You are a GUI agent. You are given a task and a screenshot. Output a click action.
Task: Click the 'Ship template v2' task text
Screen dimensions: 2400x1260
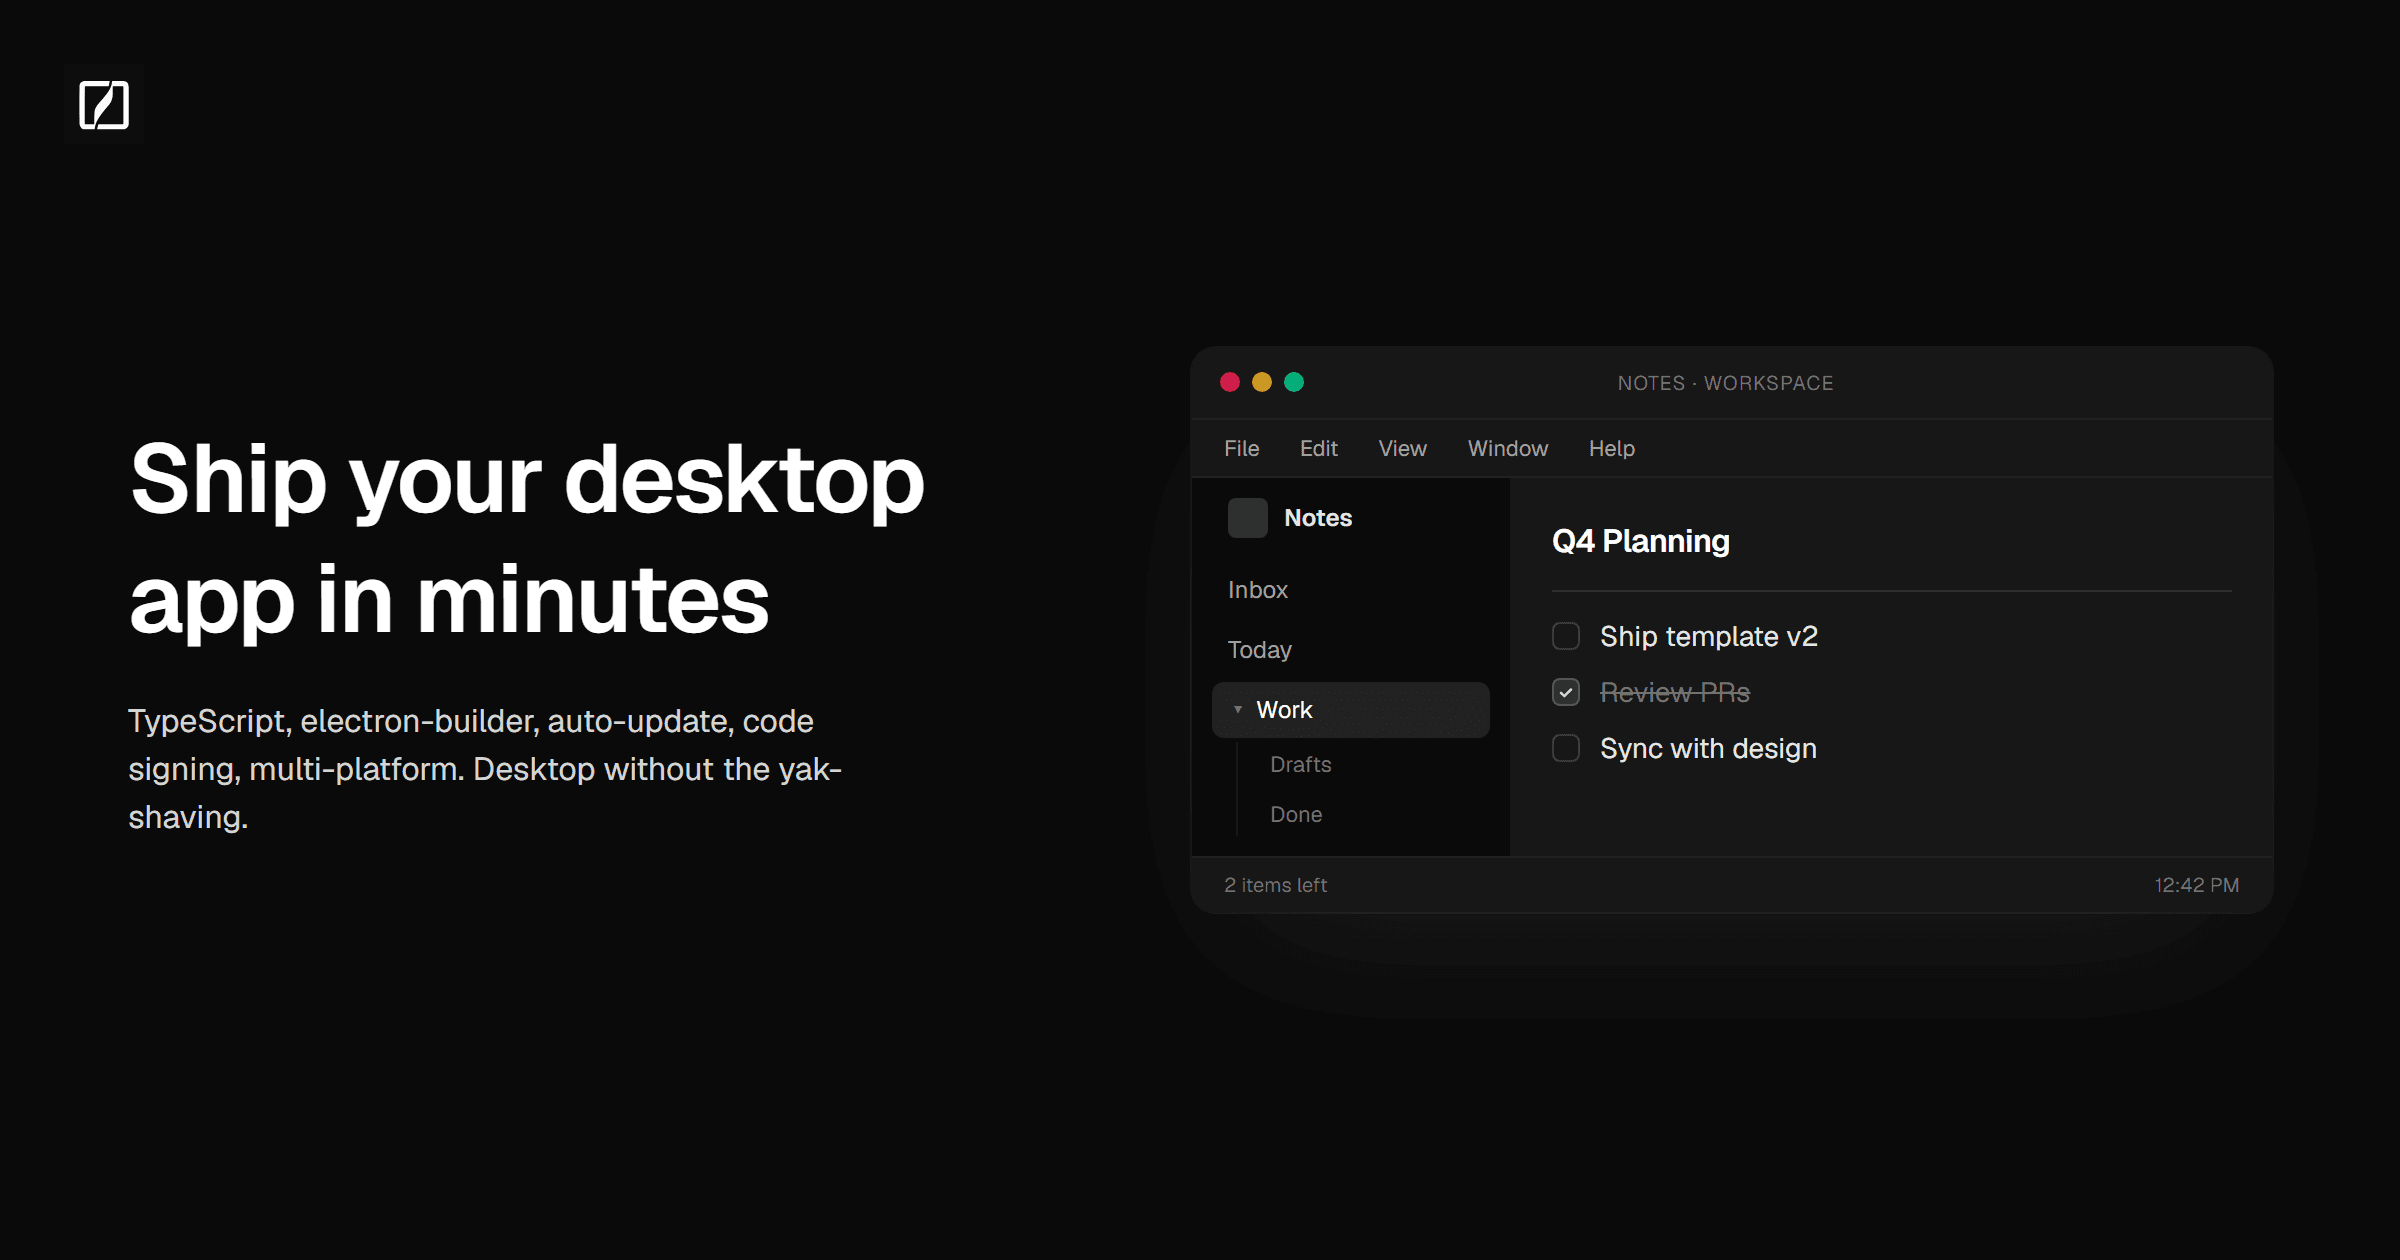click(1709, 636)
